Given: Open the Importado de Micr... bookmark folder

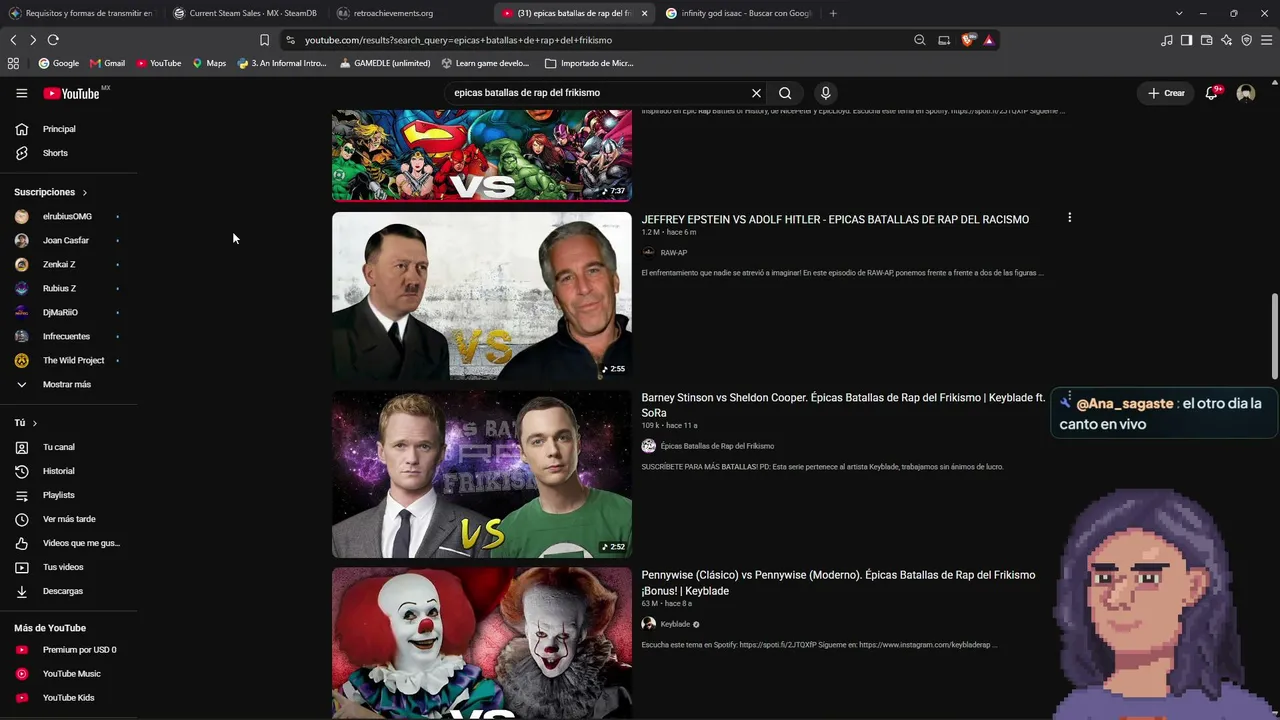Looking at the screenshot, I should point(589,63).
